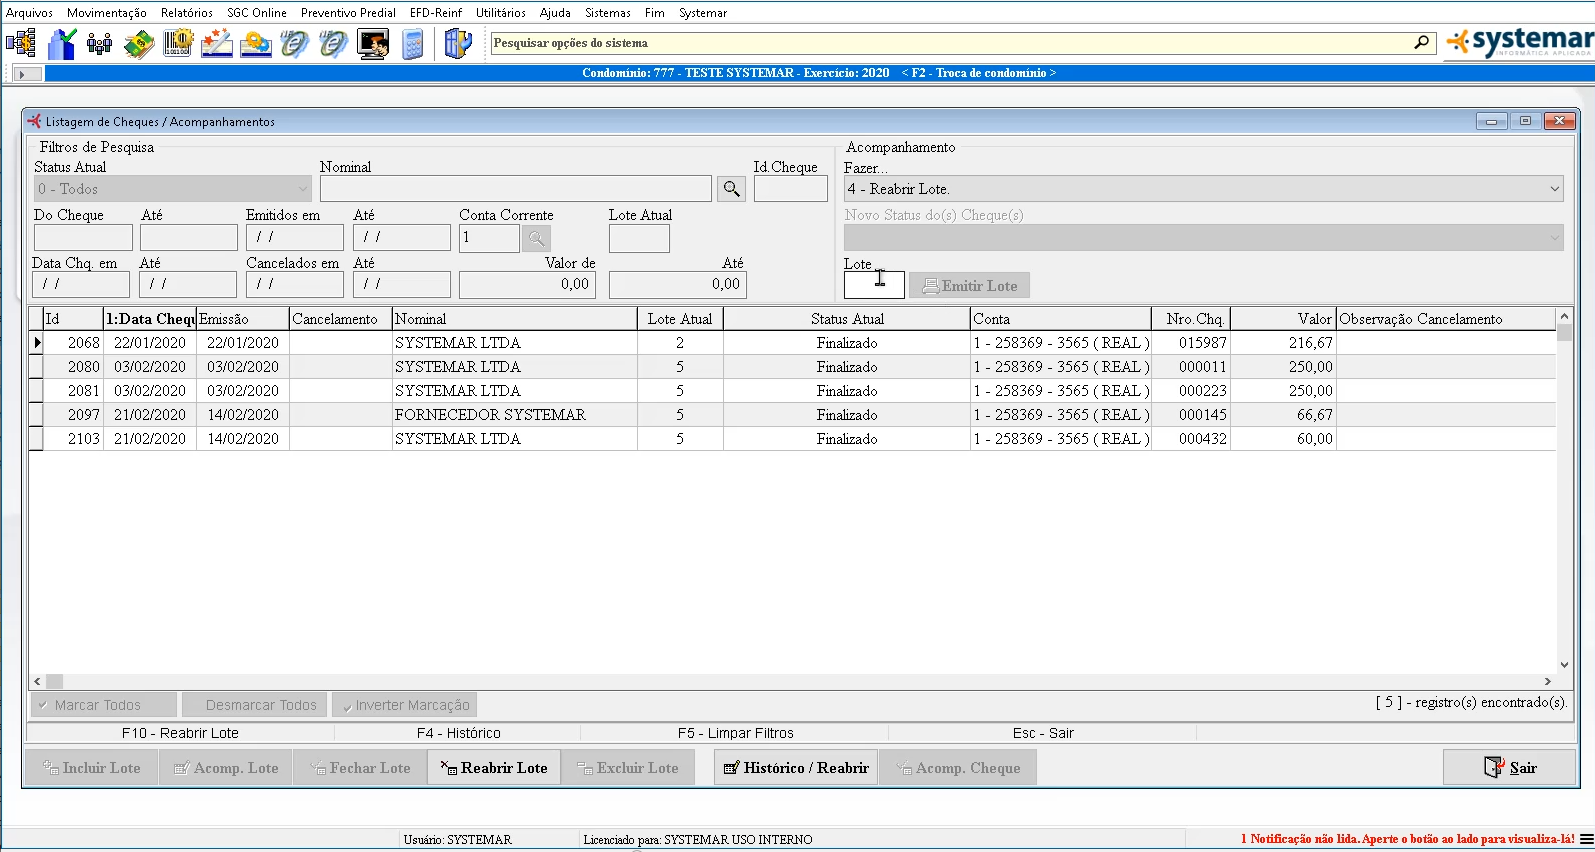
Task: Expand the Status Atual dropdown
Action: [302, 189]
